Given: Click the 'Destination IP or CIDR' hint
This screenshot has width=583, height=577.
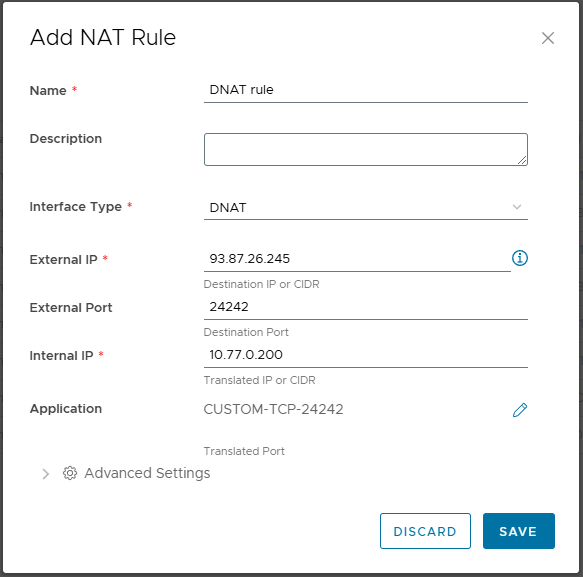Looking at the screenshot, I should point(261,284).
